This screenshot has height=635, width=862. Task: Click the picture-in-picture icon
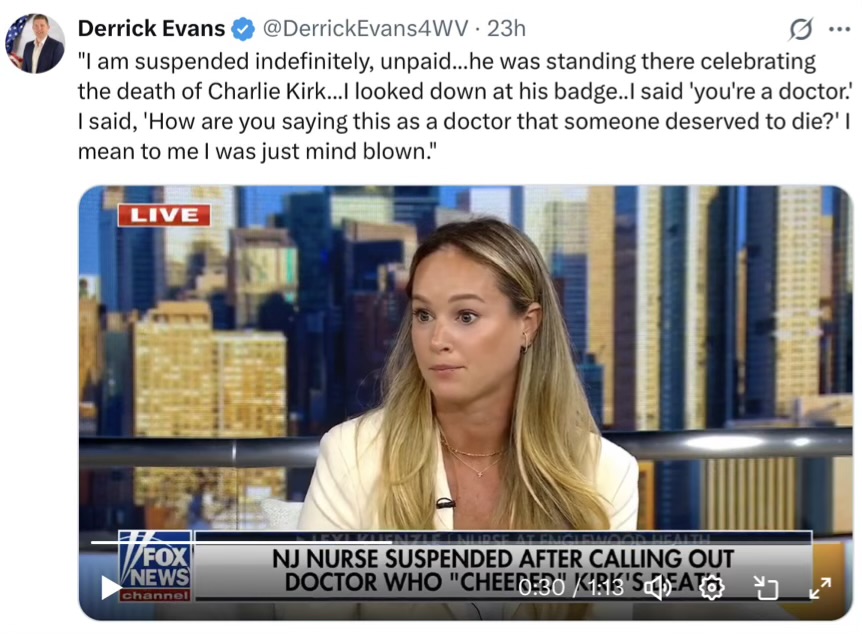[766, 588]
